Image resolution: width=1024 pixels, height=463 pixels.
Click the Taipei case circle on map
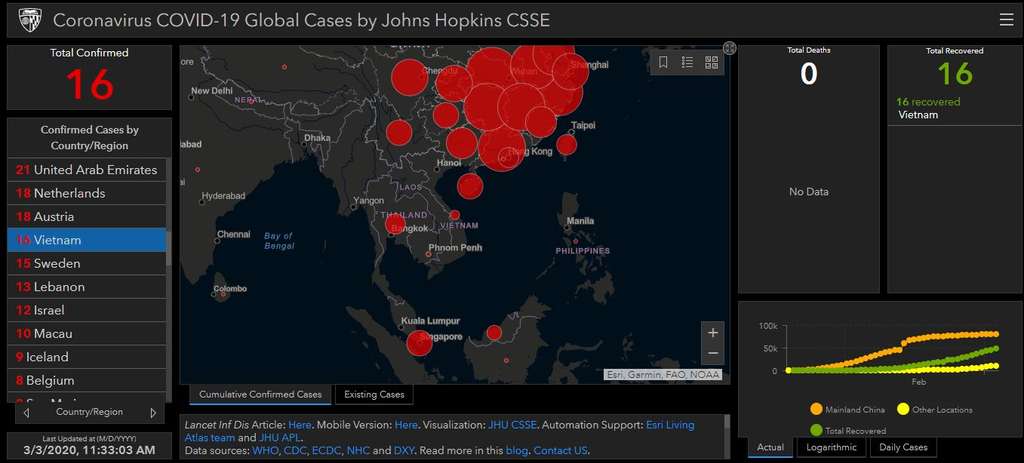coord(567,144)
